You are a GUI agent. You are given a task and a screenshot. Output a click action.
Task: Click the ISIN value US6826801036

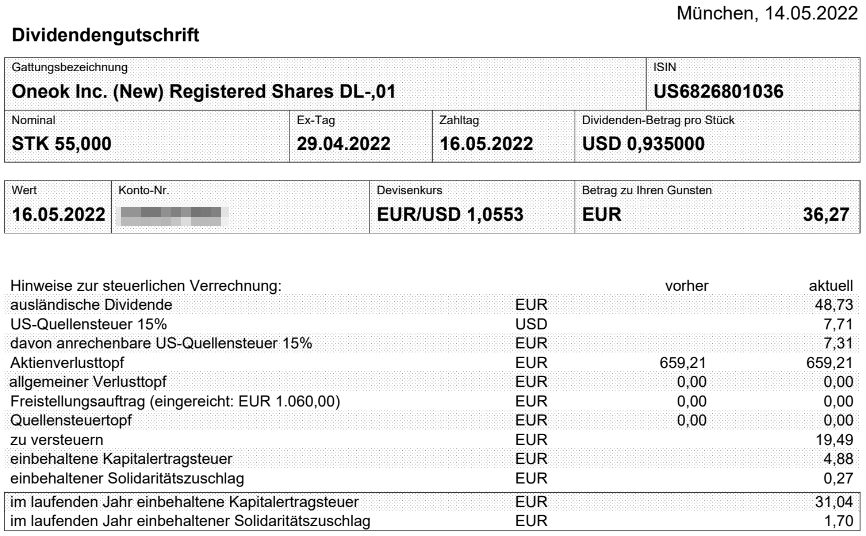click(717, 92)
